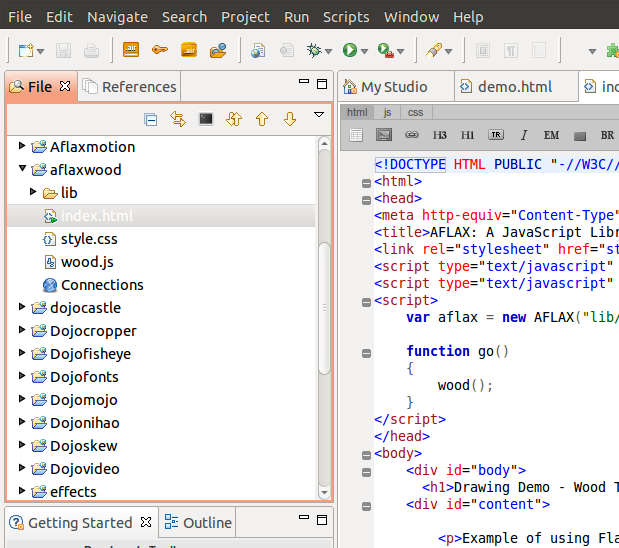Open the external tools dropdown arrow

pos(401,51)
